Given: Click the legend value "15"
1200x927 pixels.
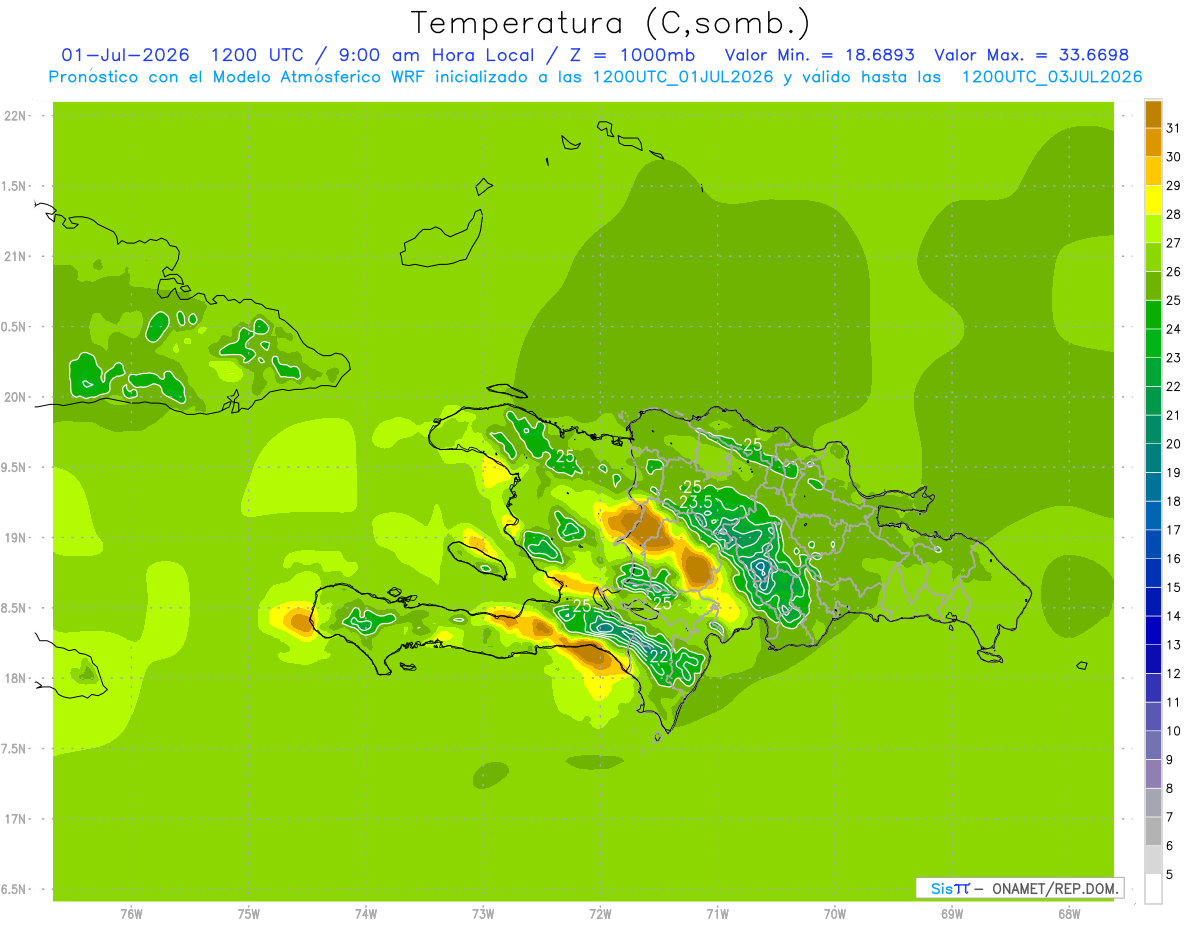Looking at the screenshot, I should pyautogui.click(x=1174, y=587).
